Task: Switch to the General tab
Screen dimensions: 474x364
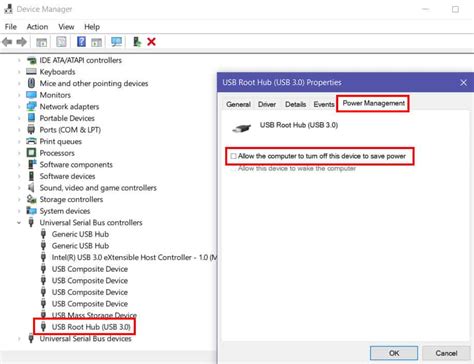Action: click(x=238, y=104)
